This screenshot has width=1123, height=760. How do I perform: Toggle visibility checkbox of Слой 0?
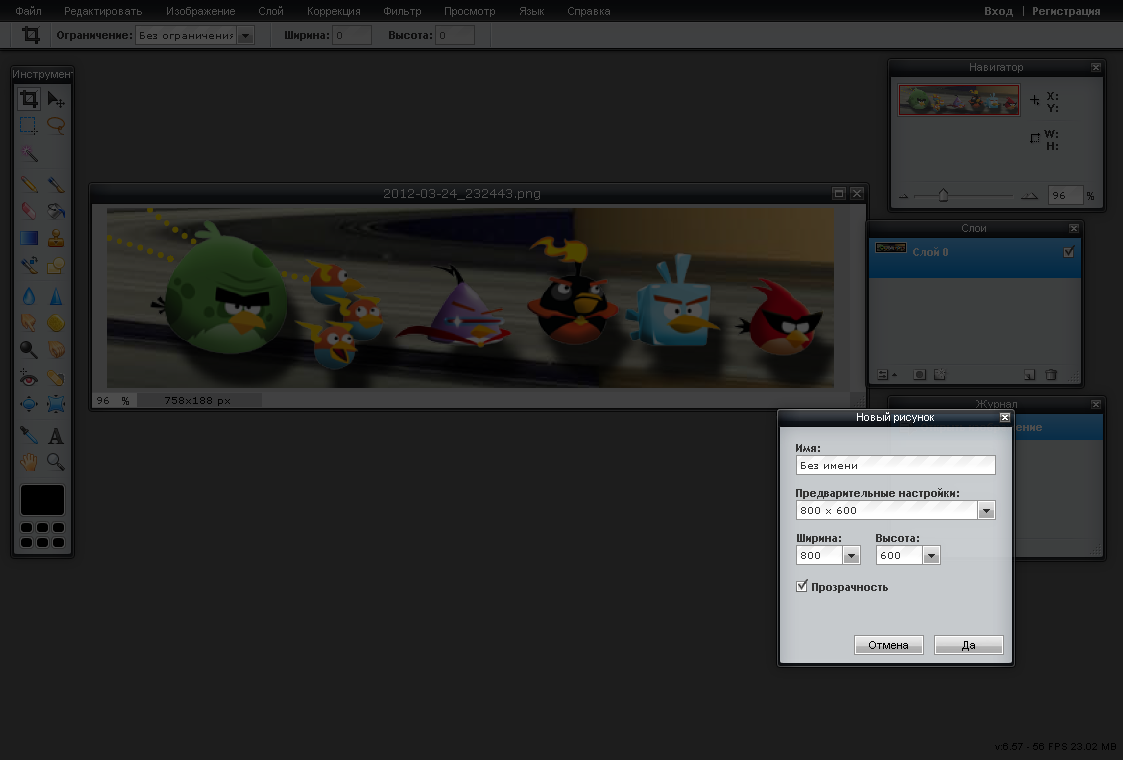pyautogui.click(x=1069, y=251)
